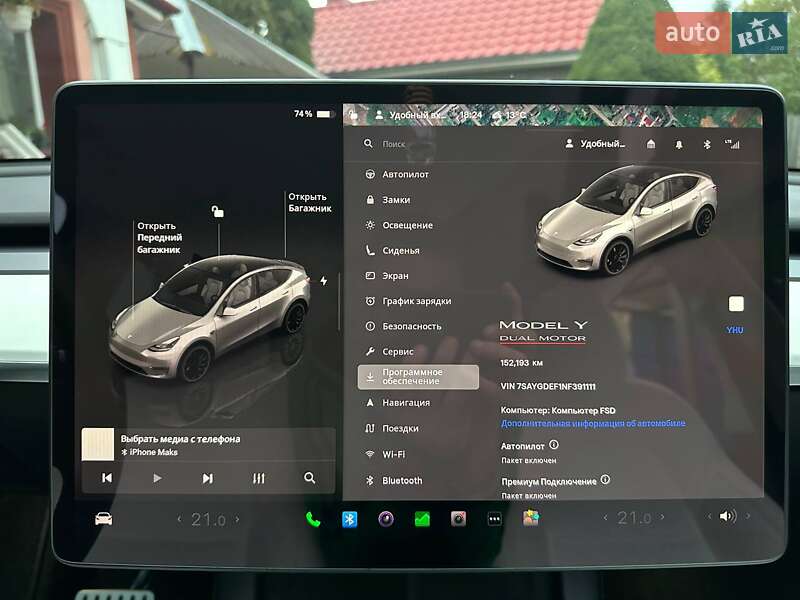The height and width of the screenshot is (600, 800).
Task: Open the energy graph app in dock
Action: [x=422, y=519]
